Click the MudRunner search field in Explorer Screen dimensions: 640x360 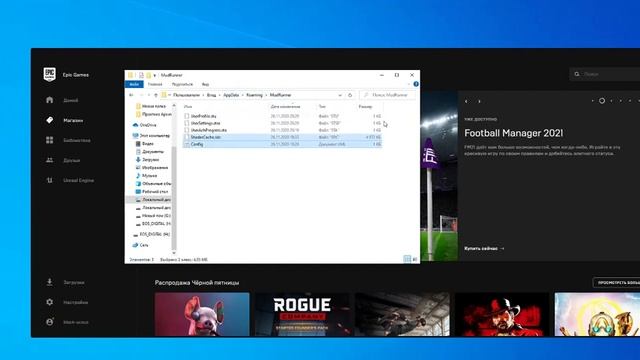(x=388, y=95)
